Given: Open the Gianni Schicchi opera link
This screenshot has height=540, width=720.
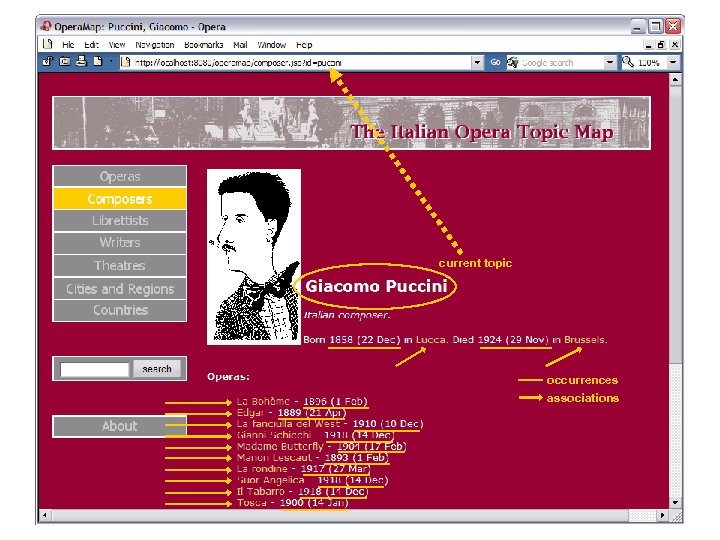Looking at the screenshot, I should 274,435.
